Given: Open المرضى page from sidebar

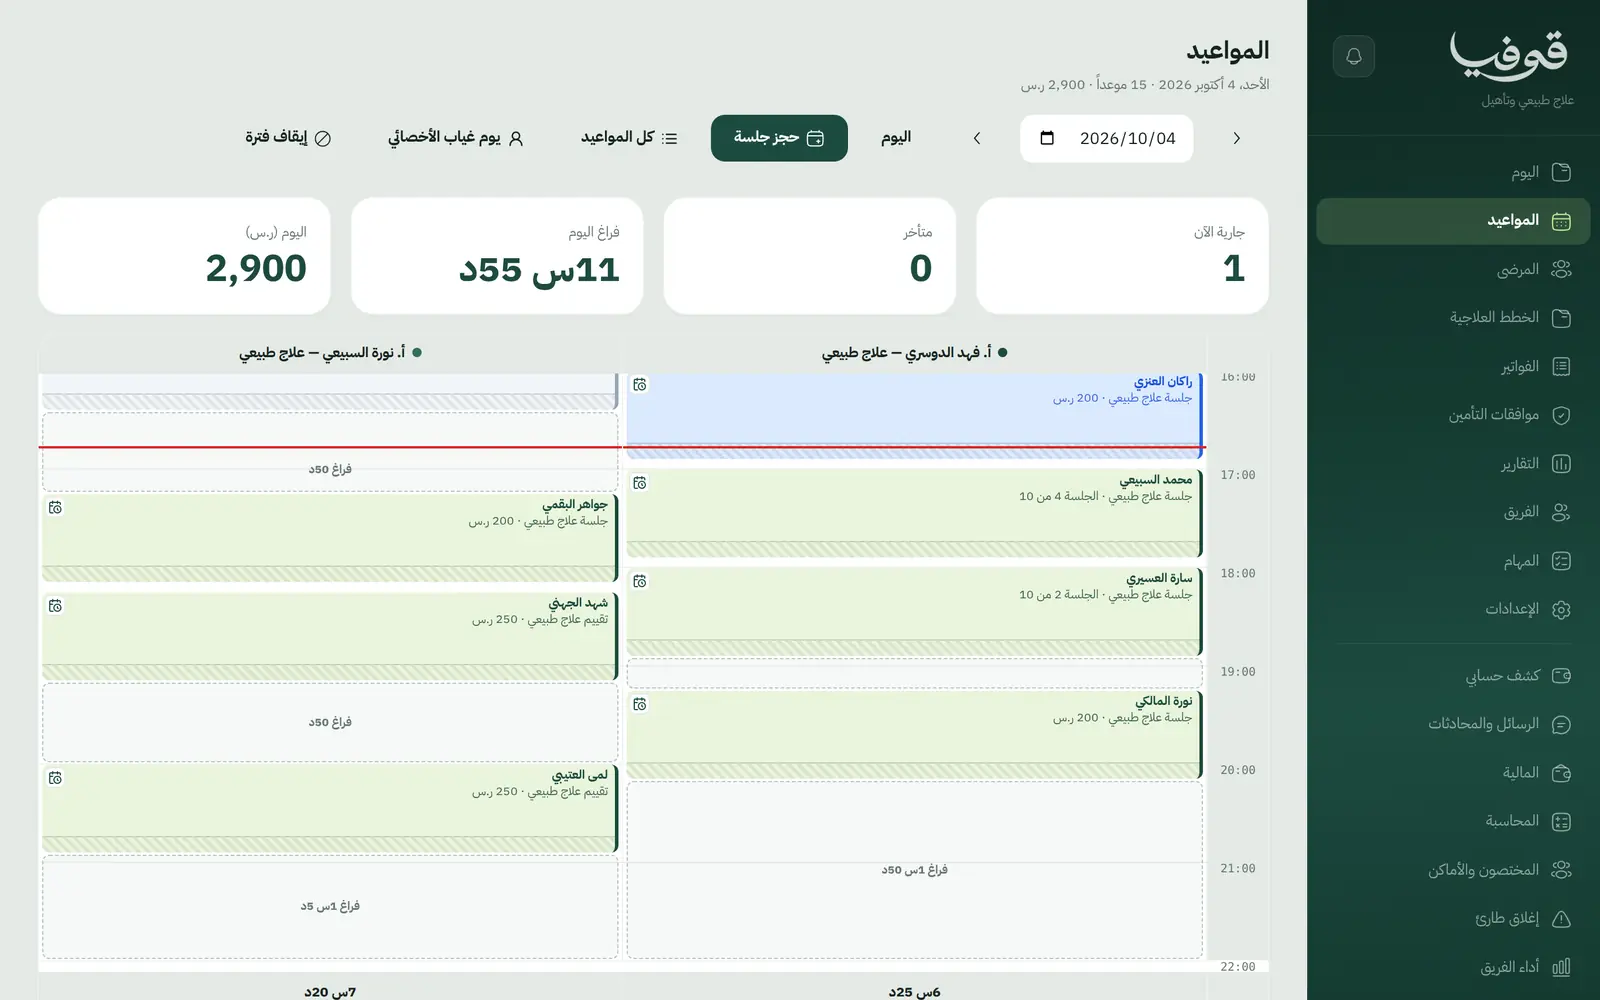Looking at the screenshot, I should [x=1453, y=269].
